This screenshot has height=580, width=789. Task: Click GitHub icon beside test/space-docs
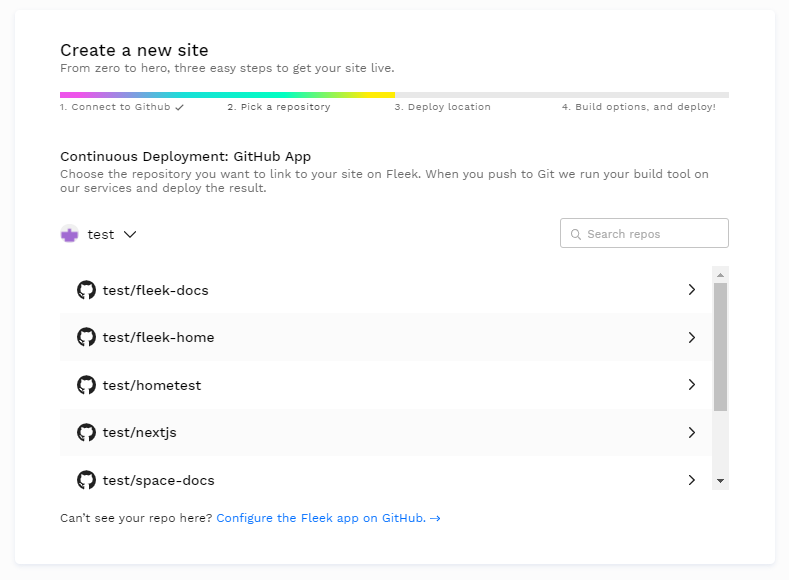point(86,480)
